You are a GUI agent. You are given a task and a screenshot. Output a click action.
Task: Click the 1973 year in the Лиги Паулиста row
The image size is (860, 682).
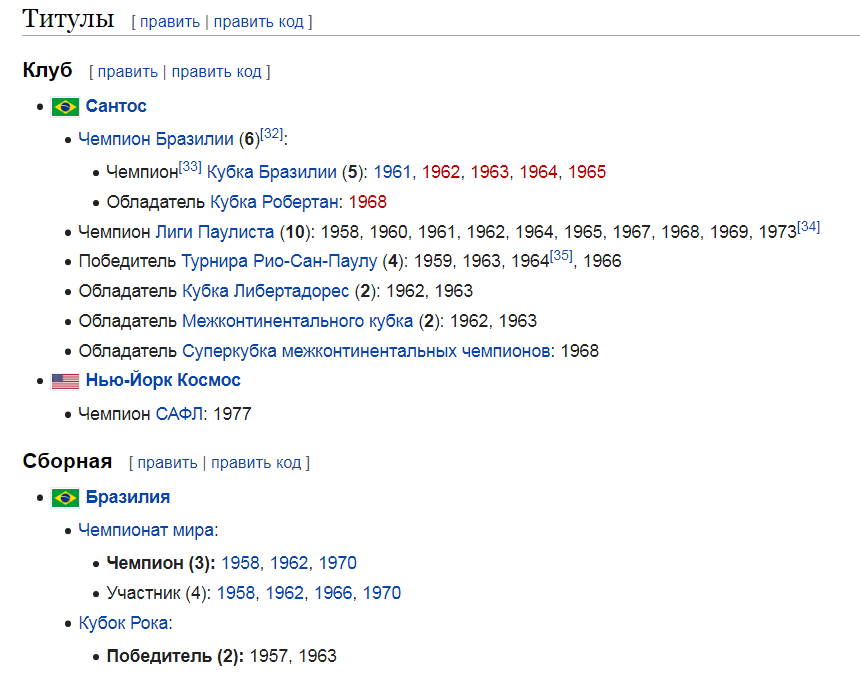point(778,233)
